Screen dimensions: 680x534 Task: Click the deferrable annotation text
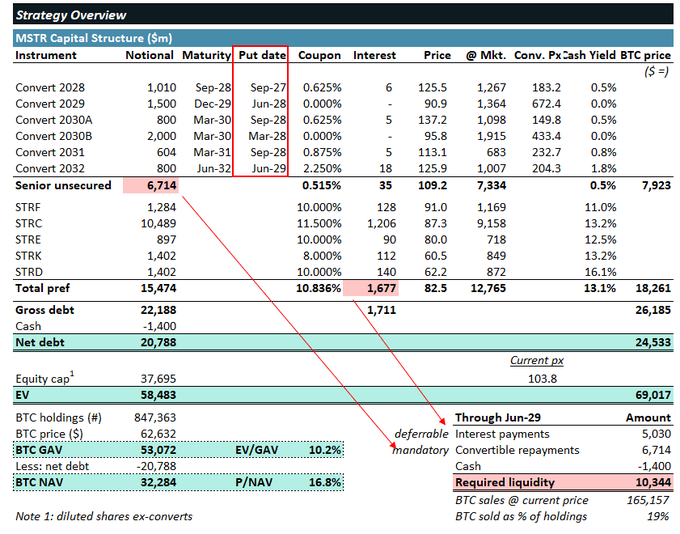pyautogui.click(x=421, y=434)
